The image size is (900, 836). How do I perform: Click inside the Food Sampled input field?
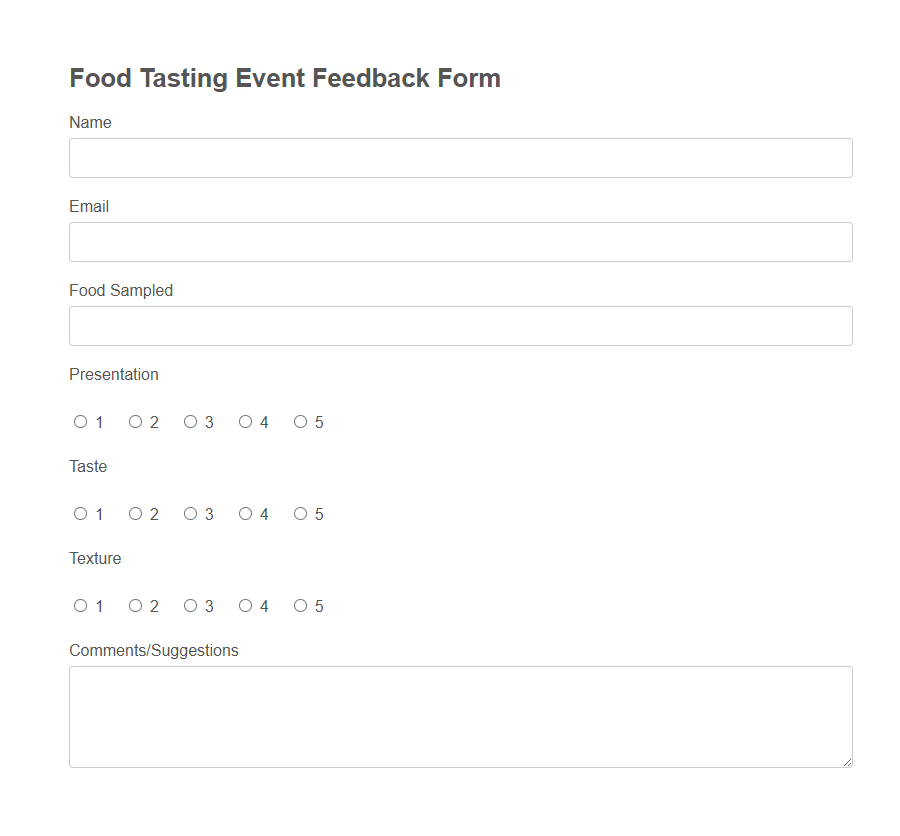[x=460, y=325]
